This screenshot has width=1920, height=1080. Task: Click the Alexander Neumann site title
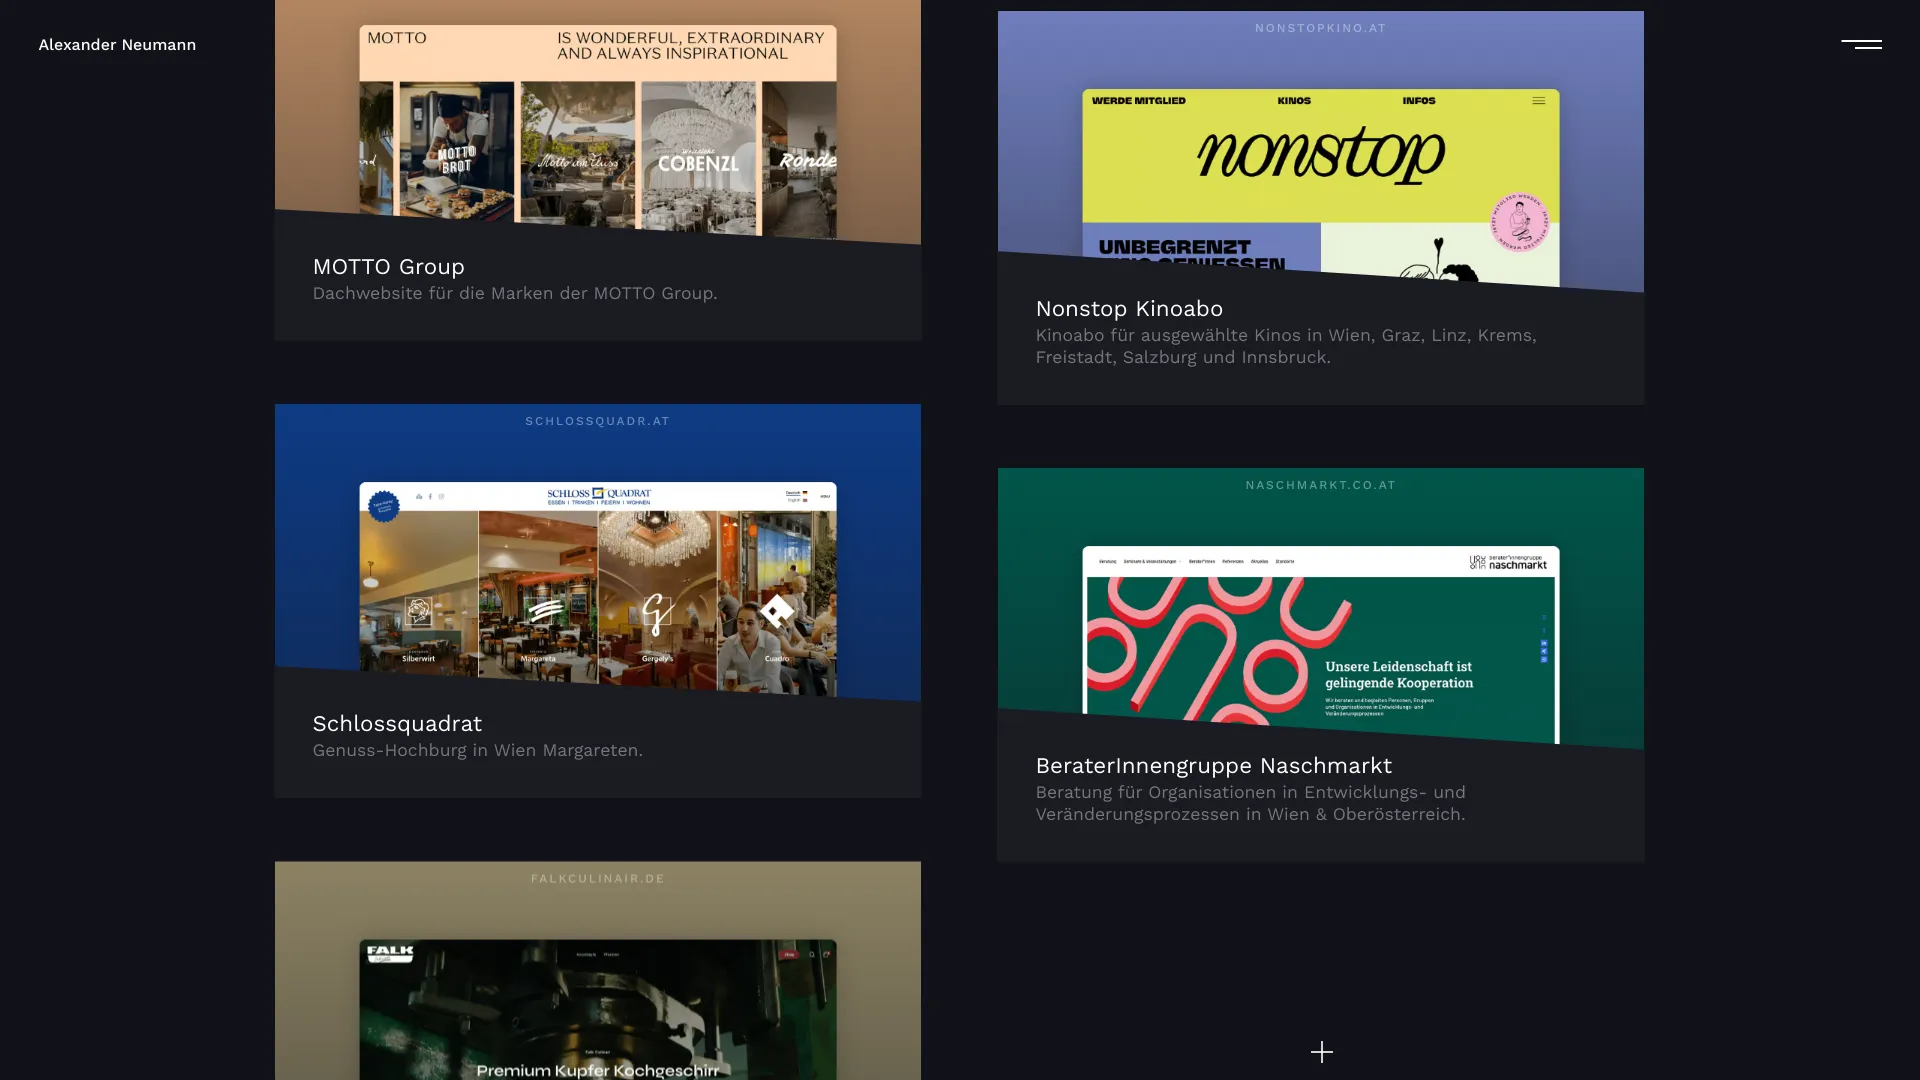point(117,45)
